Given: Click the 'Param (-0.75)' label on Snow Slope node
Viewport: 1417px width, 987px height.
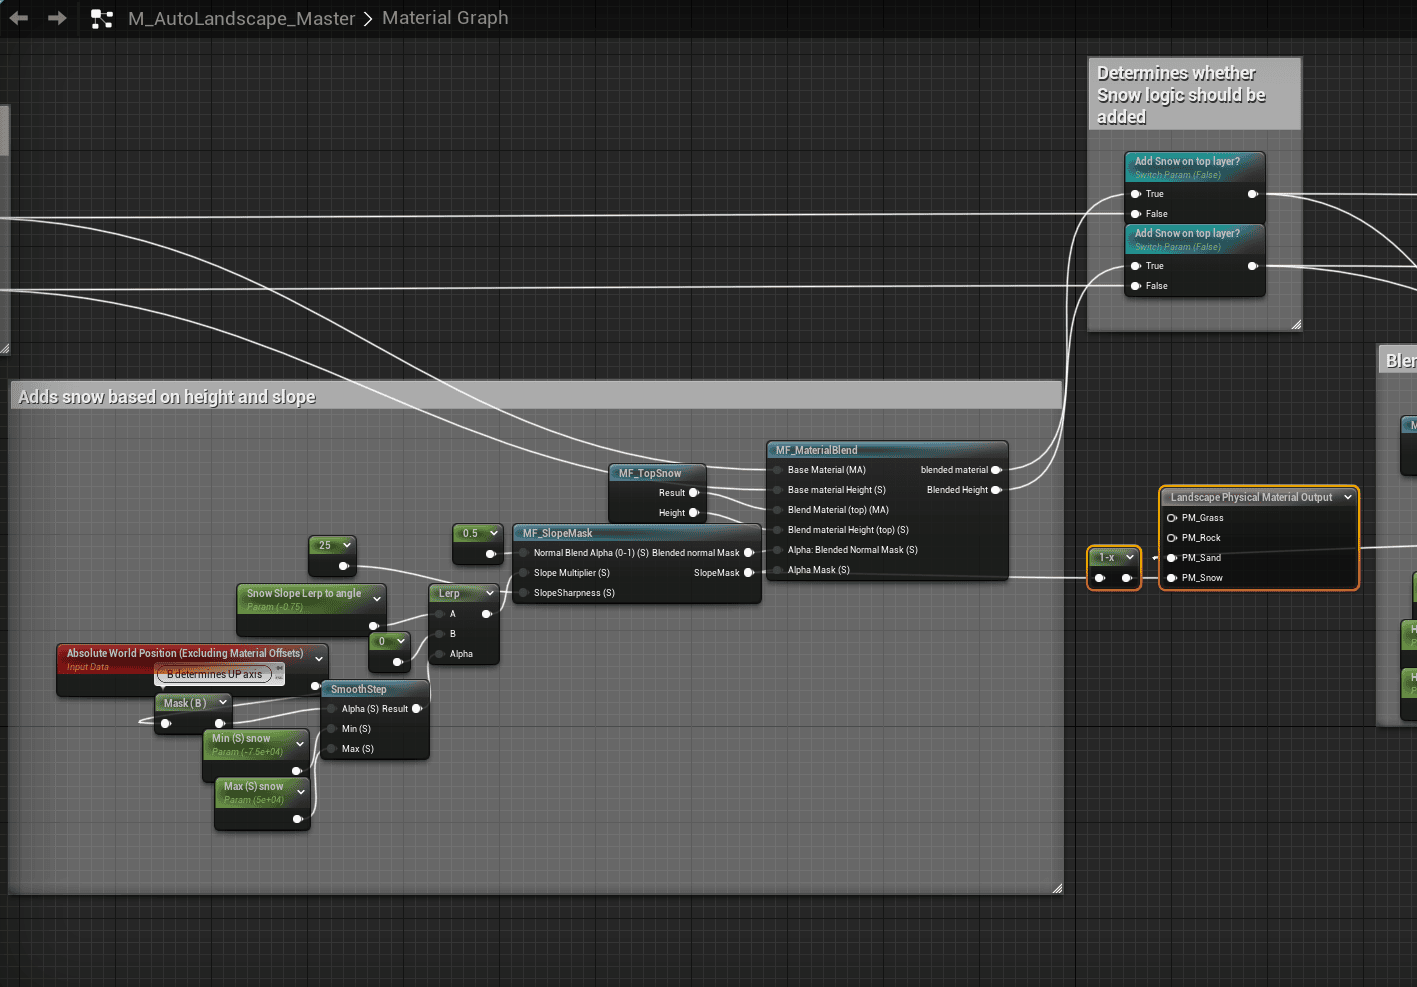Looking at the screenshot, I should tap(275, 607).
